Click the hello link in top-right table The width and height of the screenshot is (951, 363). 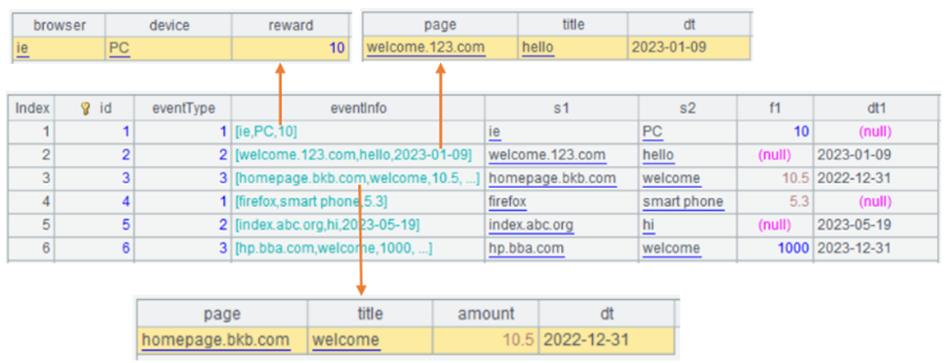538,48
